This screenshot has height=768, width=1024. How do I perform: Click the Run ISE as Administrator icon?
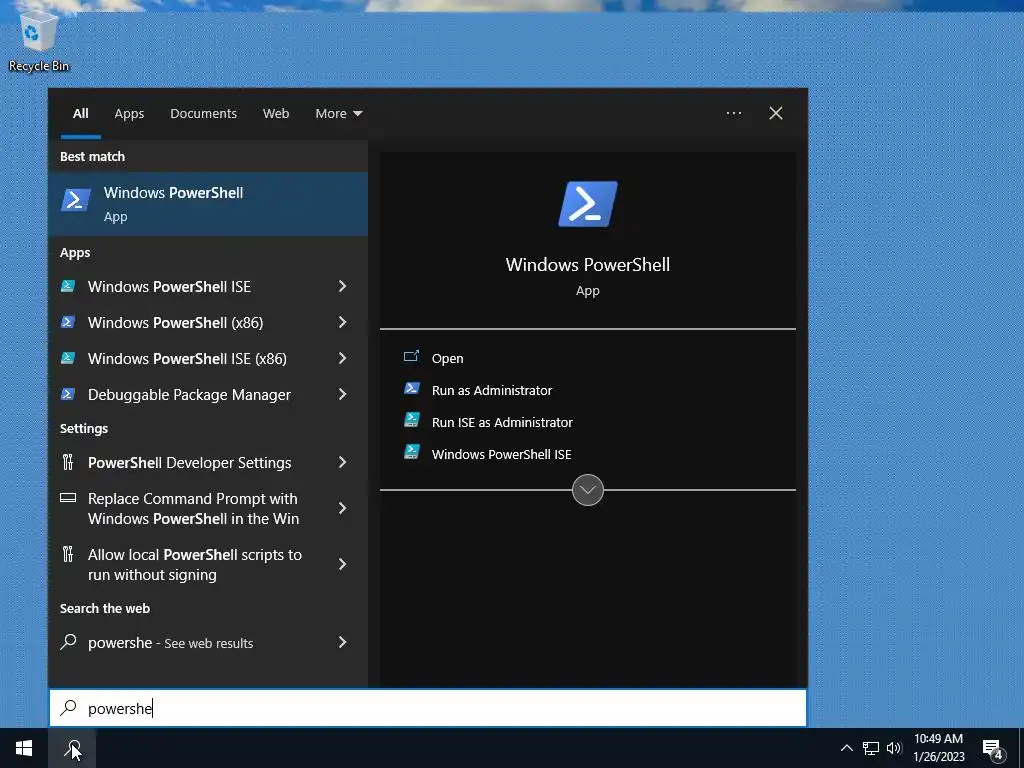point(411,419)
